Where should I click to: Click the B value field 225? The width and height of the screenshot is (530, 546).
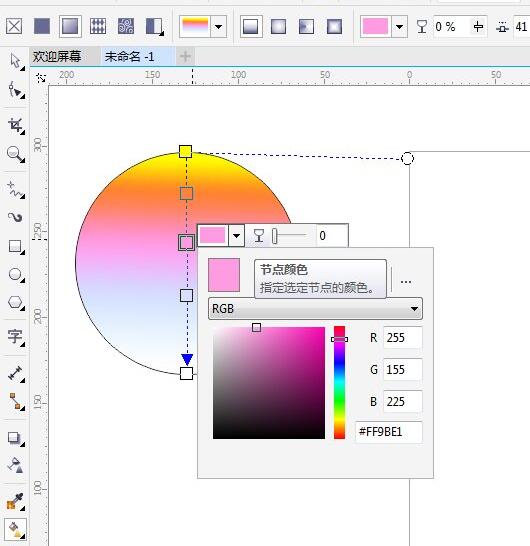403,401
